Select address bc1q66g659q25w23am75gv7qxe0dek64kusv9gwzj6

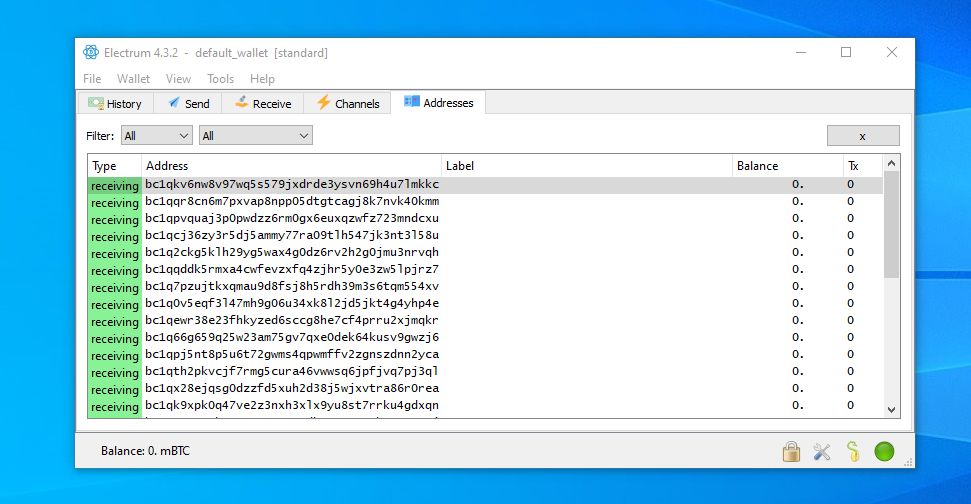[292, 338]
